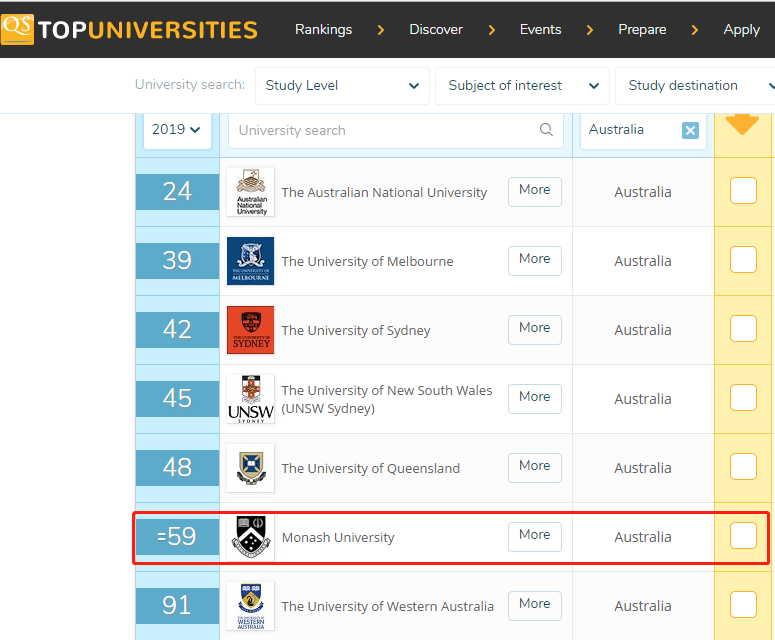The width and height of the screenshot is (775, 640).
Task: Click the UNSW Sydney logo
Action: [250, 399]
